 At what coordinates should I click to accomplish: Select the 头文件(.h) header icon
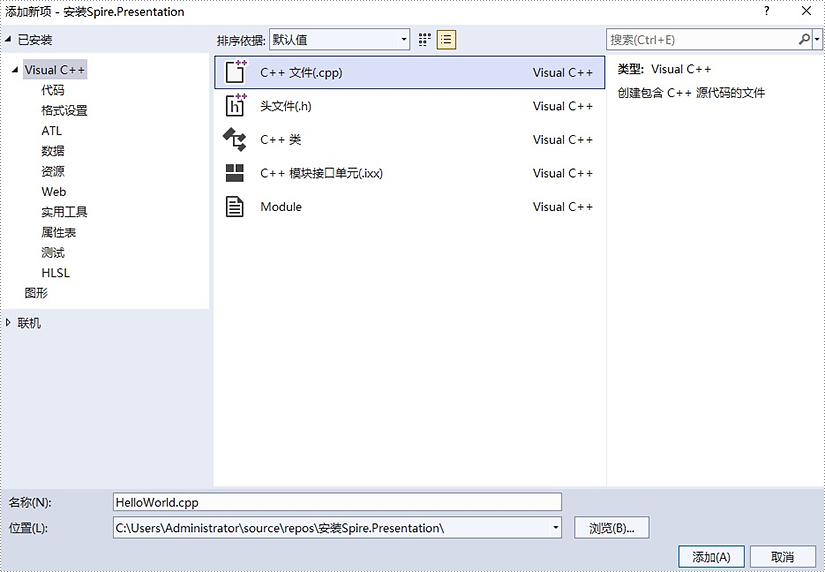(235, 105)
